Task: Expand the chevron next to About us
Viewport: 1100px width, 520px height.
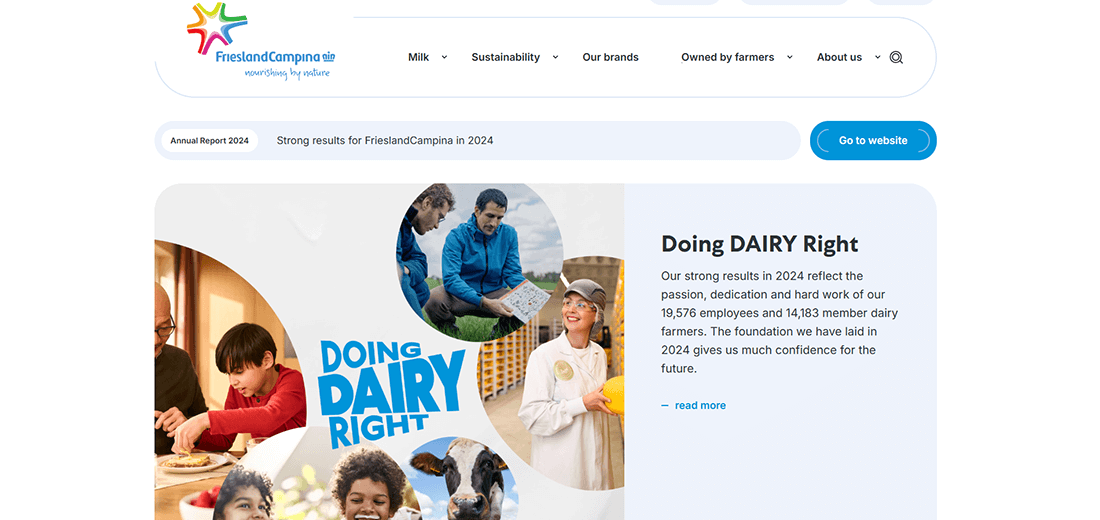Action: (x=878, y=58)
